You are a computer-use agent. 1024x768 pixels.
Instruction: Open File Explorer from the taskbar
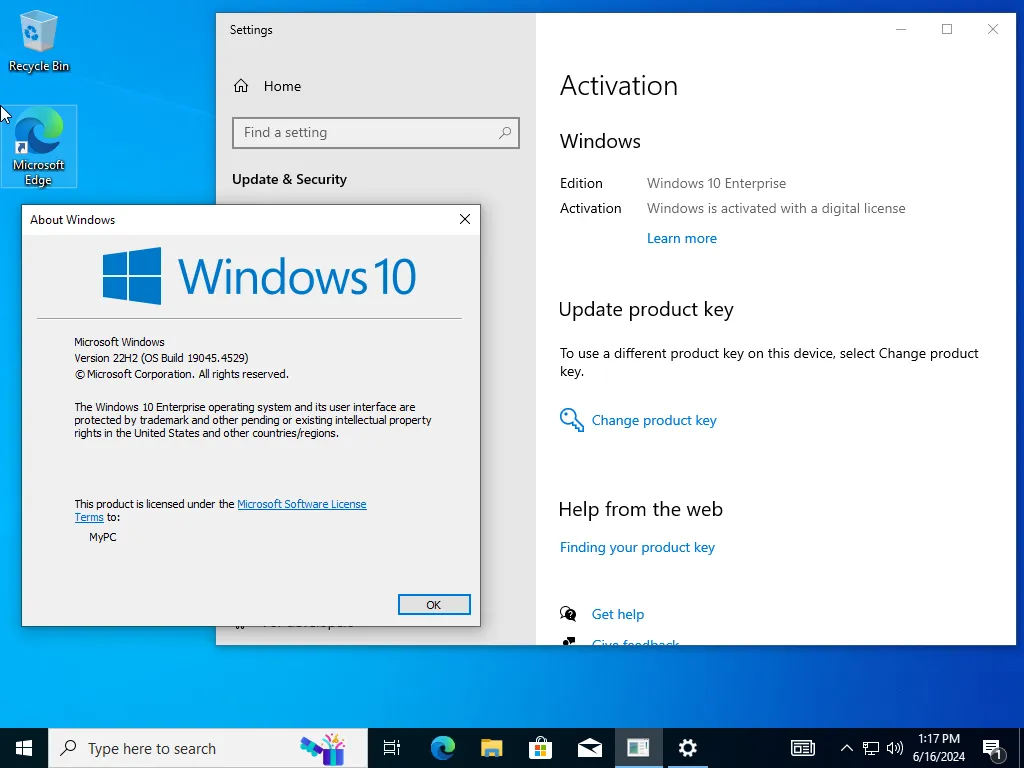click(491, 748)
